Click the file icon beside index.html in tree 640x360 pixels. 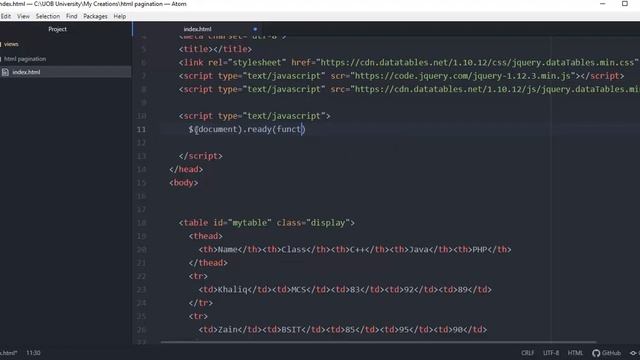tap(5, 72)
